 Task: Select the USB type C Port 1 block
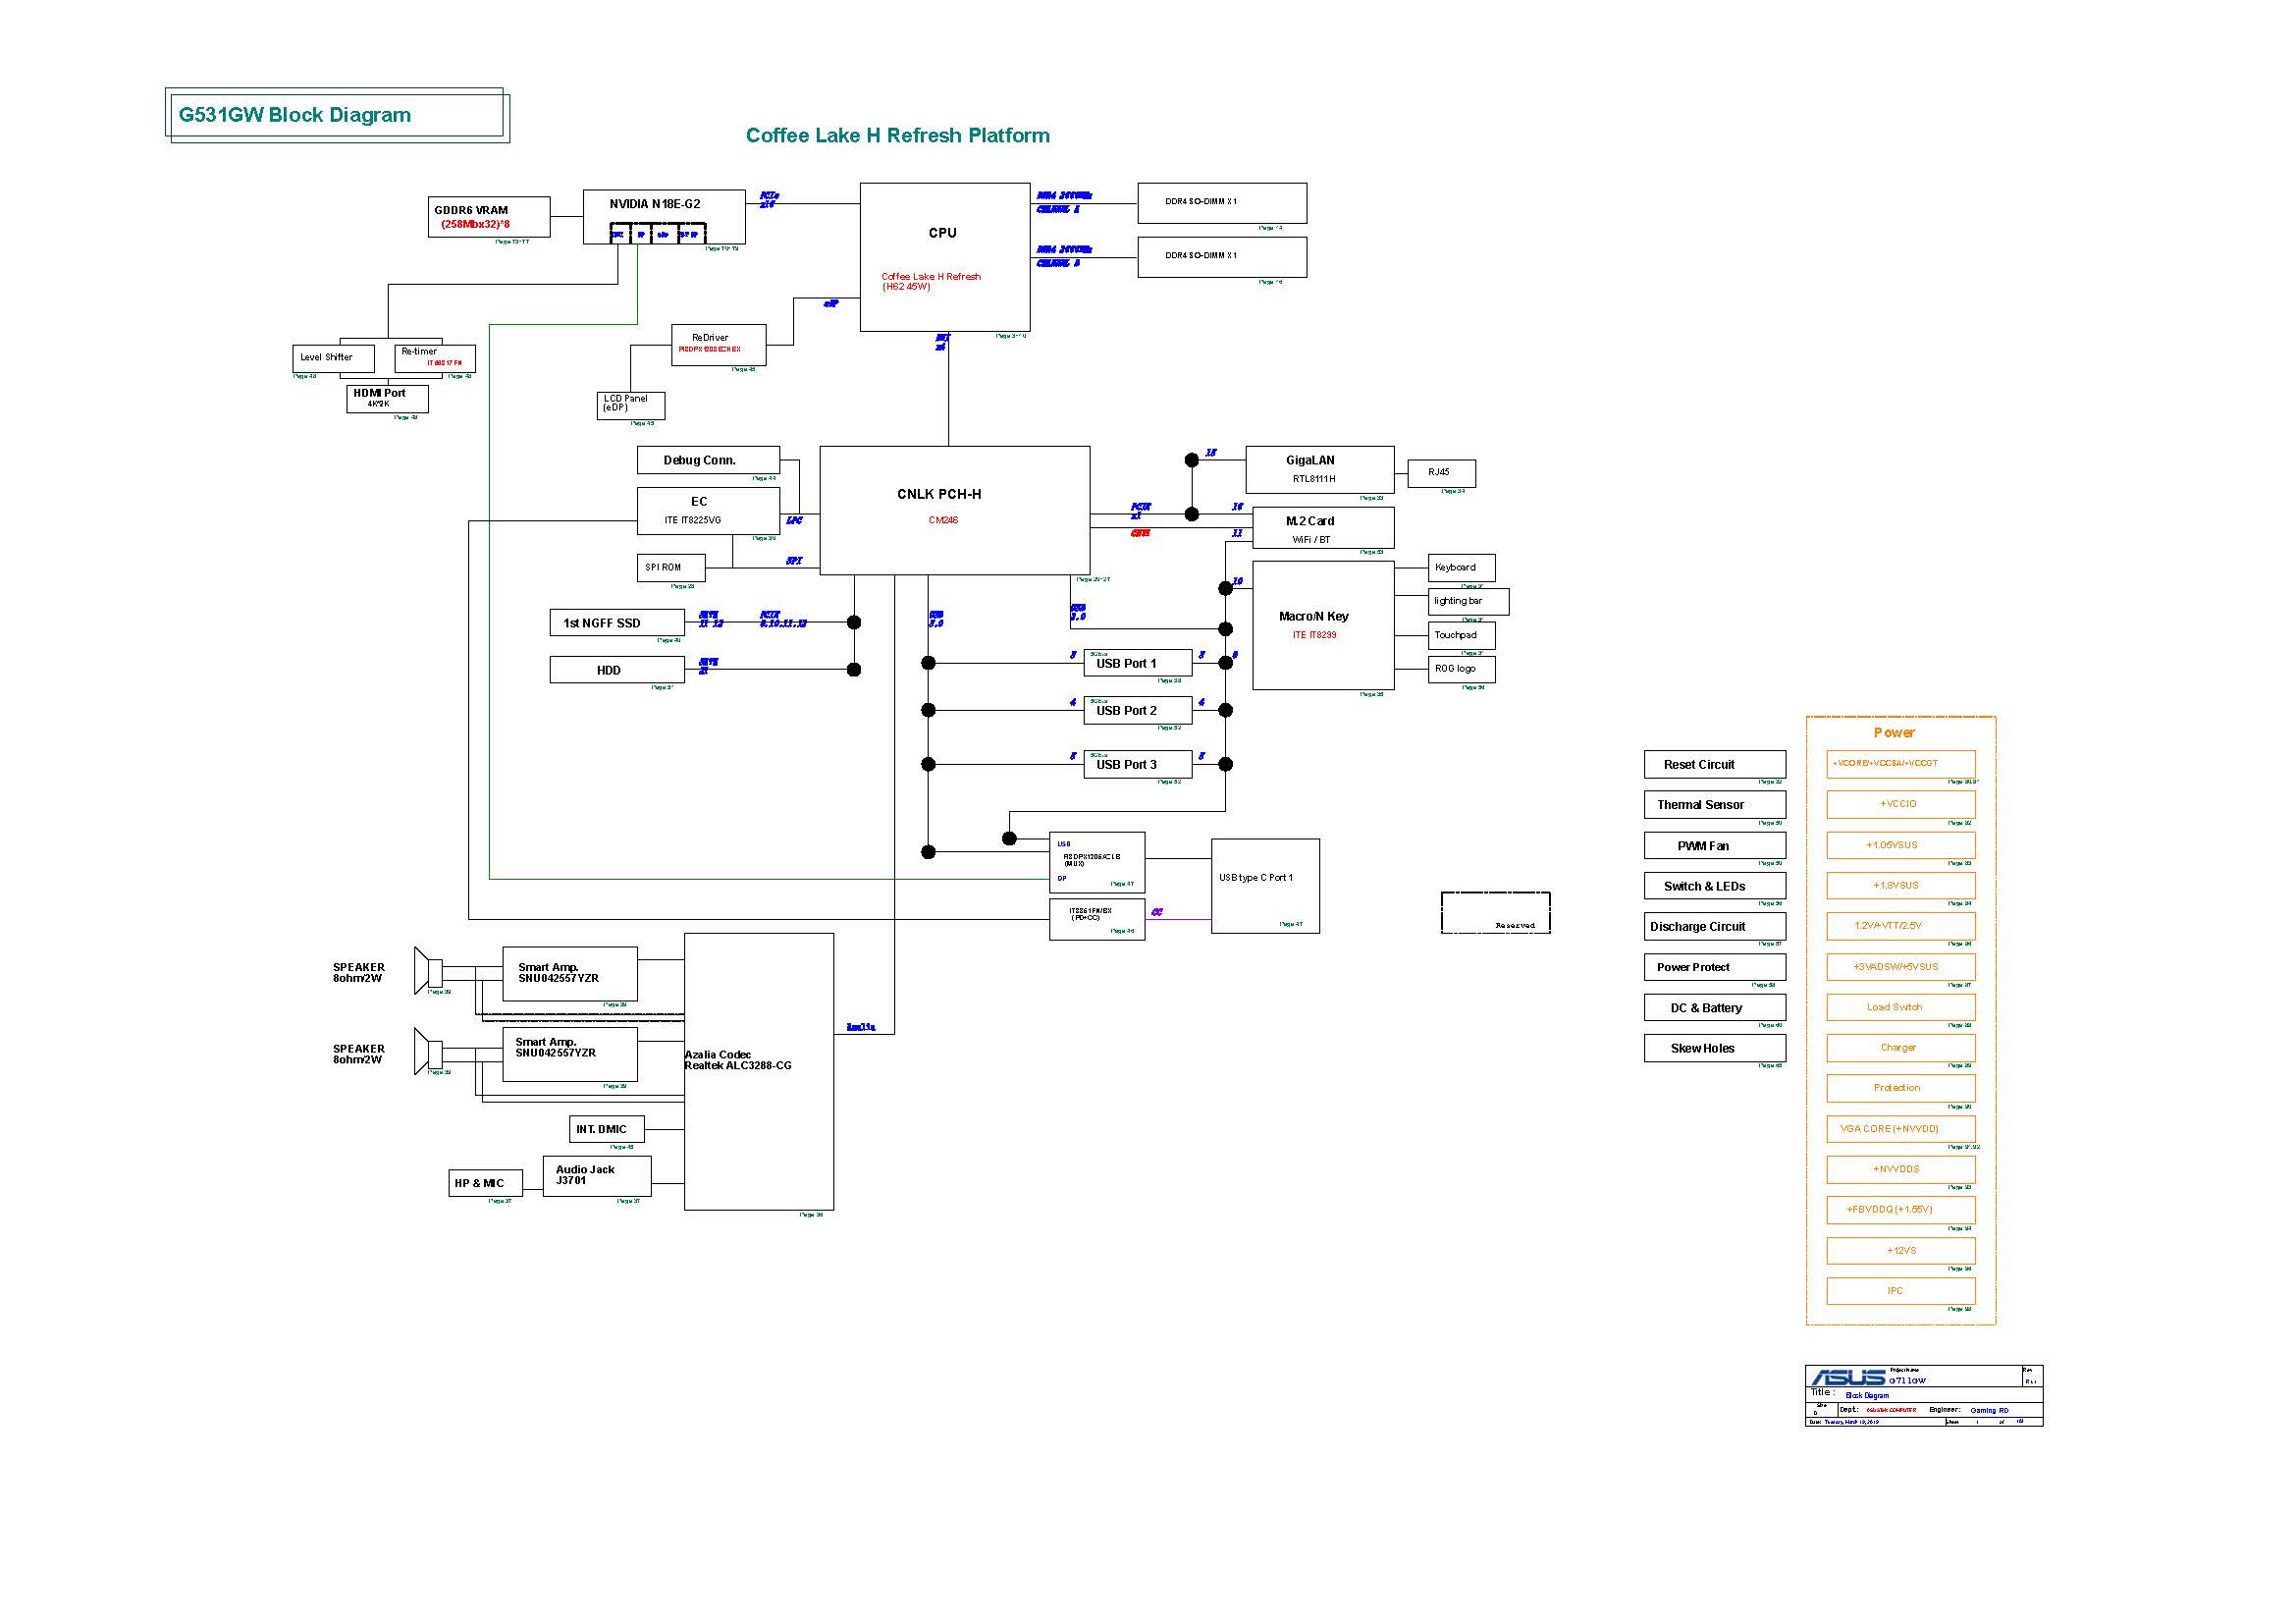1265,886
